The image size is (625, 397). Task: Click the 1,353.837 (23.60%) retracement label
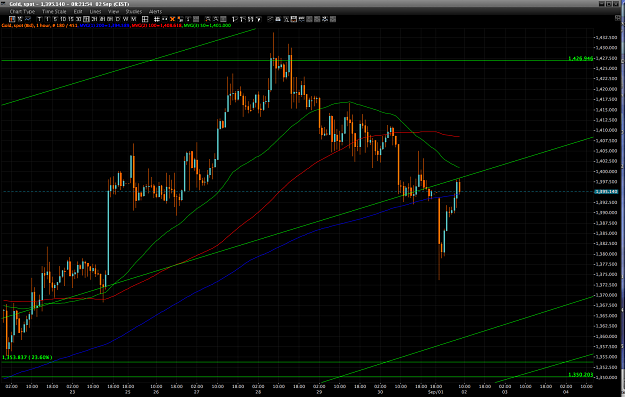[27, 357]
